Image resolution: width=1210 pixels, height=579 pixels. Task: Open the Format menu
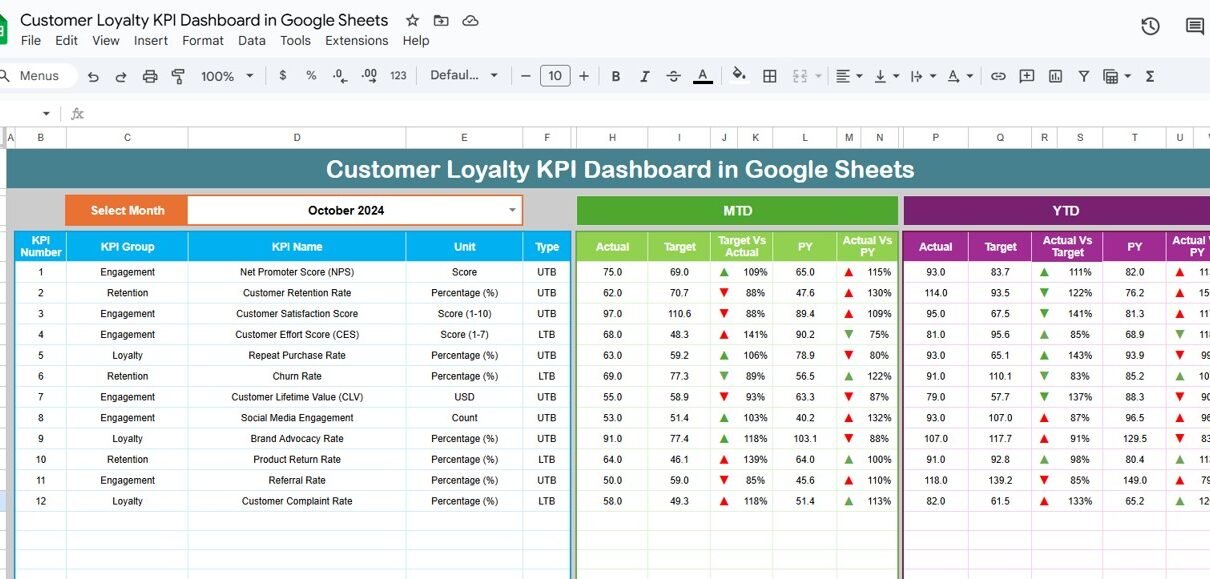click(x=203, y=41)
